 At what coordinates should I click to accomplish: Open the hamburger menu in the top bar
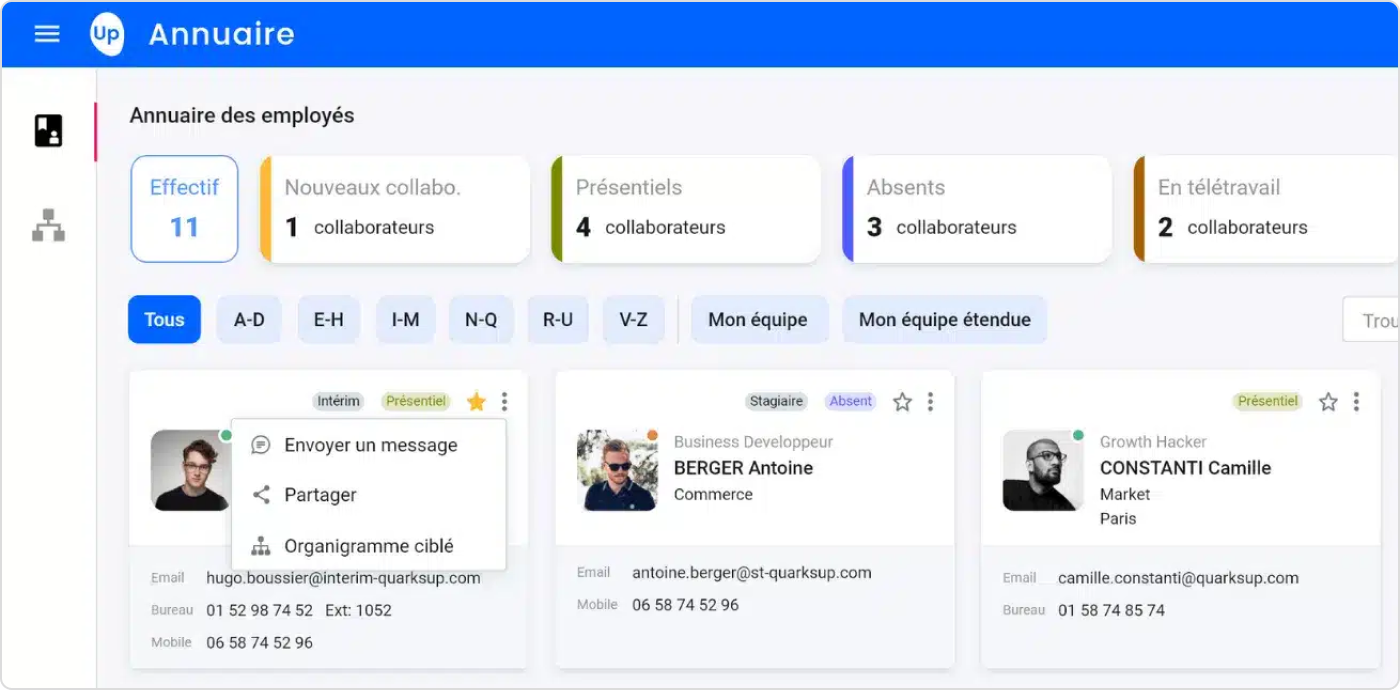[x=46, y=33]
